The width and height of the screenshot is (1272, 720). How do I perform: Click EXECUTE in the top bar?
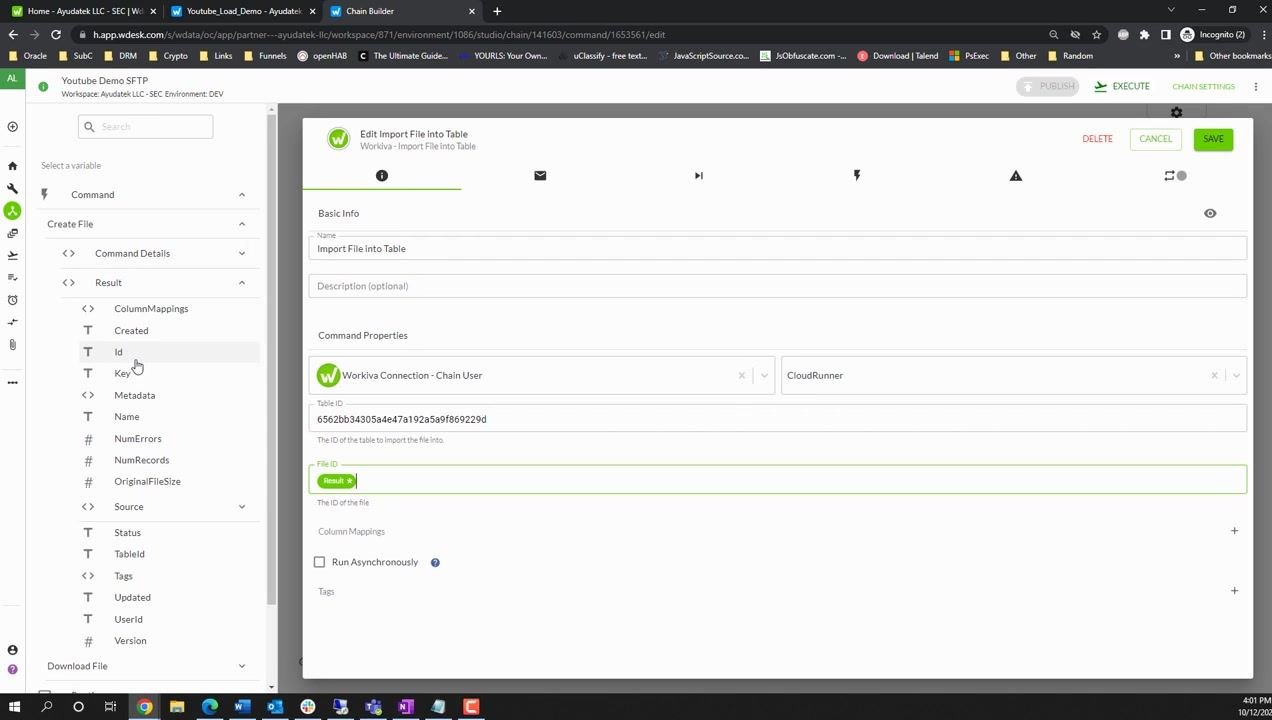click(1122, 87)
